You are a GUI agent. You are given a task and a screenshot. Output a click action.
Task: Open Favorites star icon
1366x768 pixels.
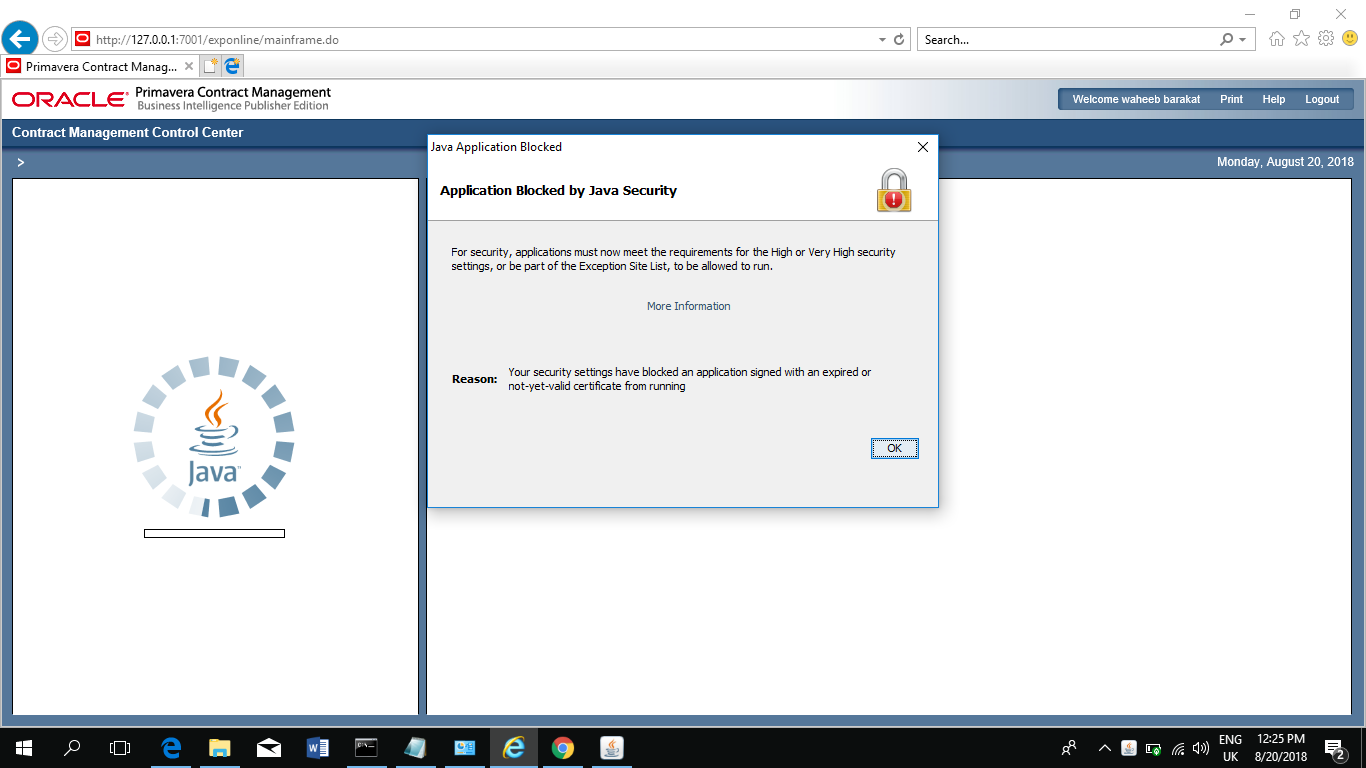(x=1301, y=39)
